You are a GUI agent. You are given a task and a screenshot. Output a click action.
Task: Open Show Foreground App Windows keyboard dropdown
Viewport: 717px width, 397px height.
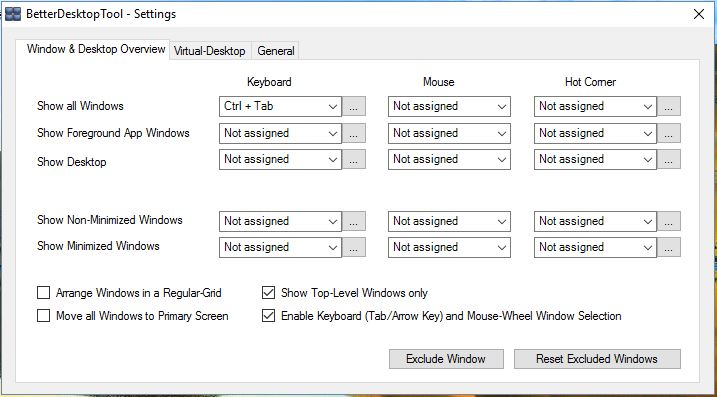click(280, 133)
